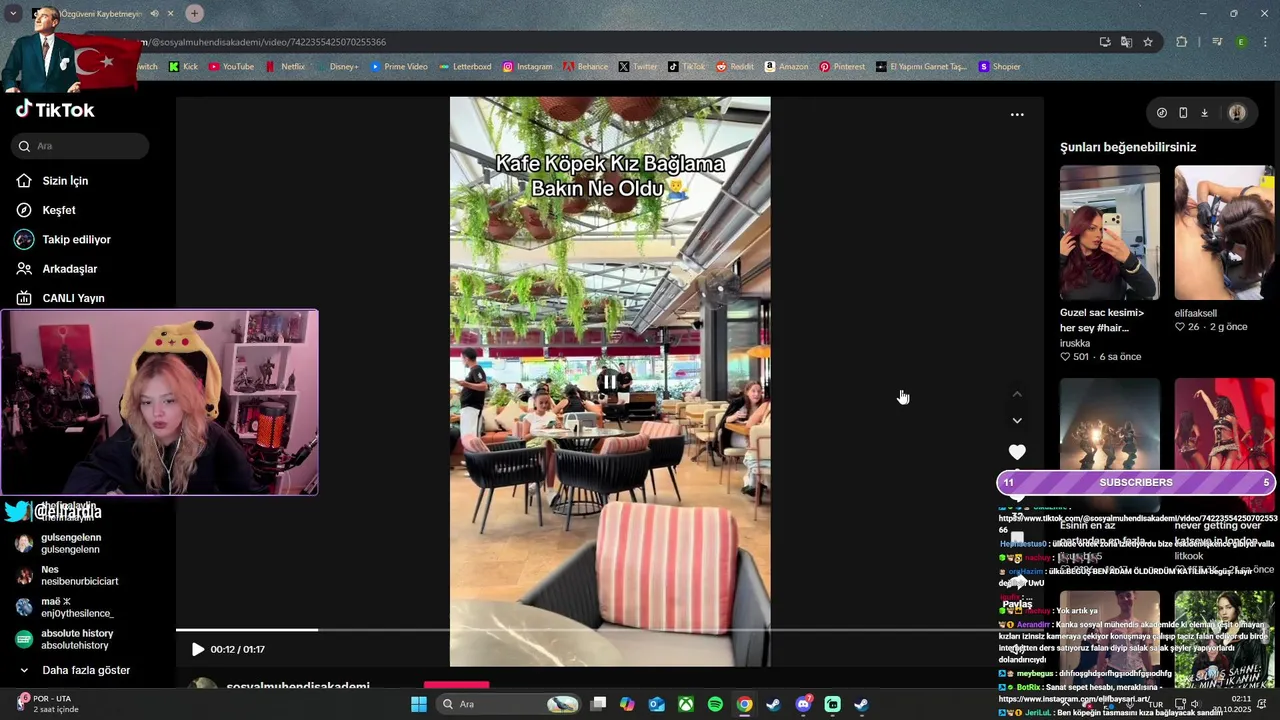1280x720 pixels.
Task: Open the Prime Video bookmark
Action: 399,67
